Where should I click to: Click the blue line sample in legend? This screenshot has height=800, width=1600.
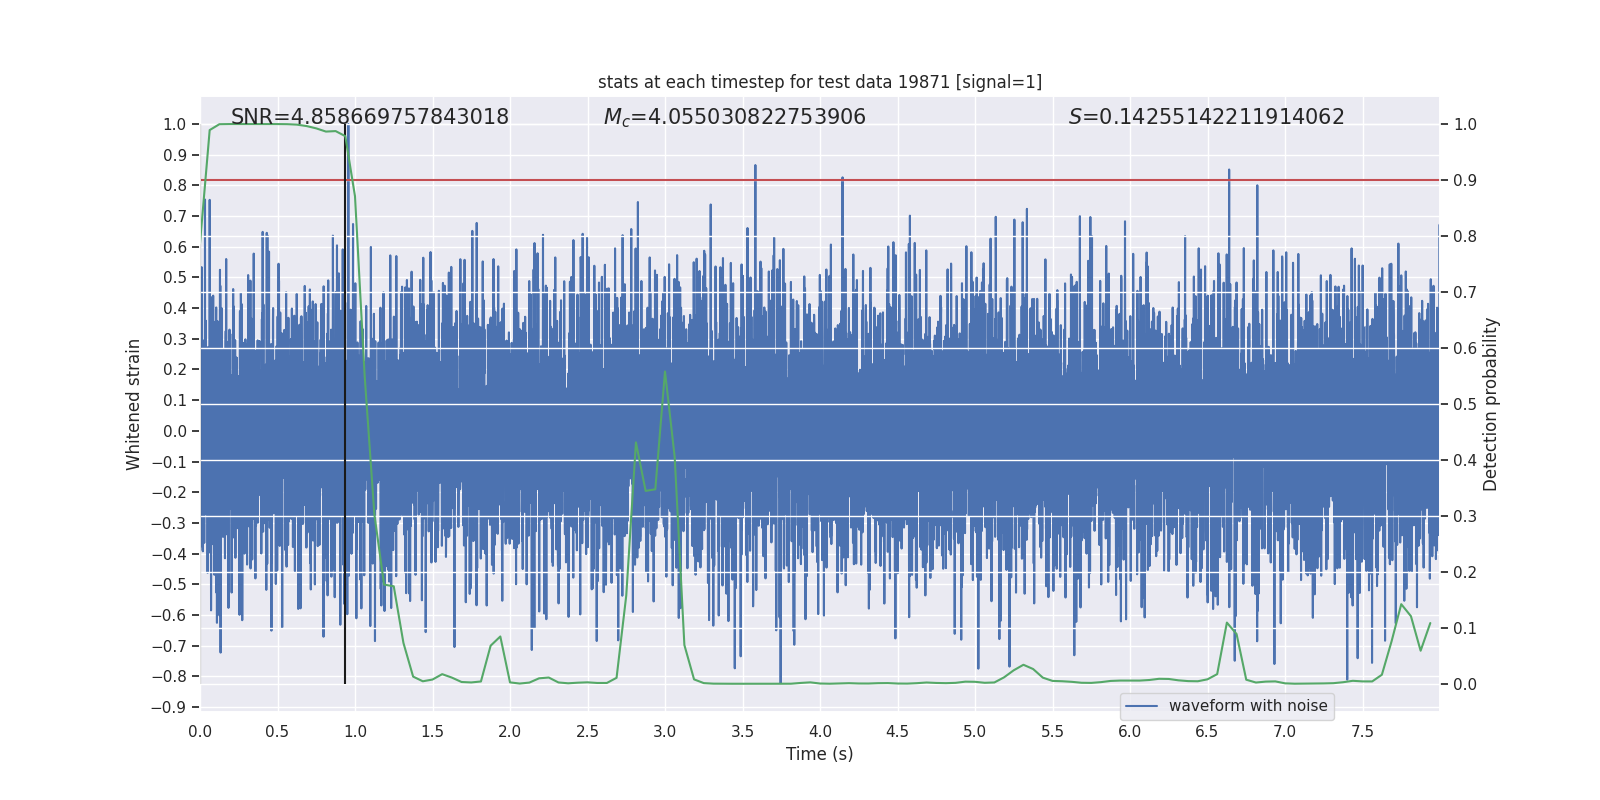(x=1141, y=706)
